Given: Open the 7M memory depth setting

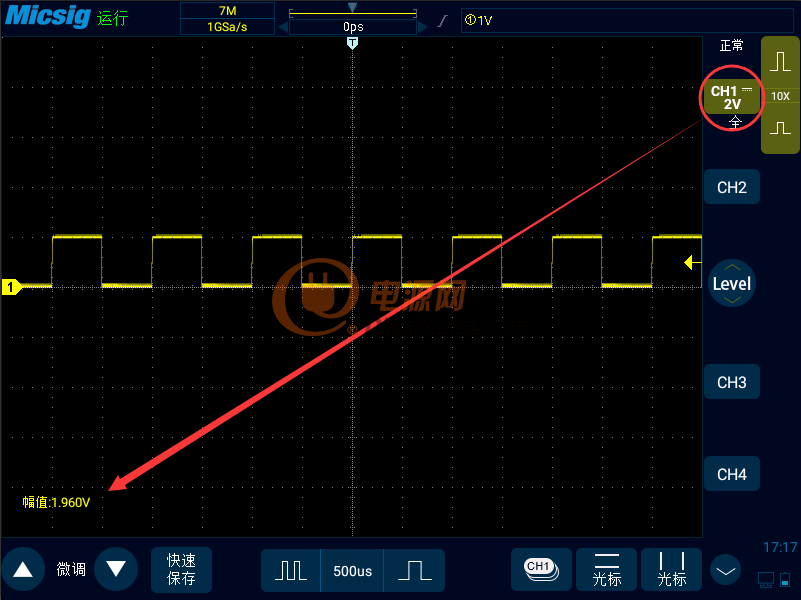Looking at the screenshot, I should tap(227, 10).
